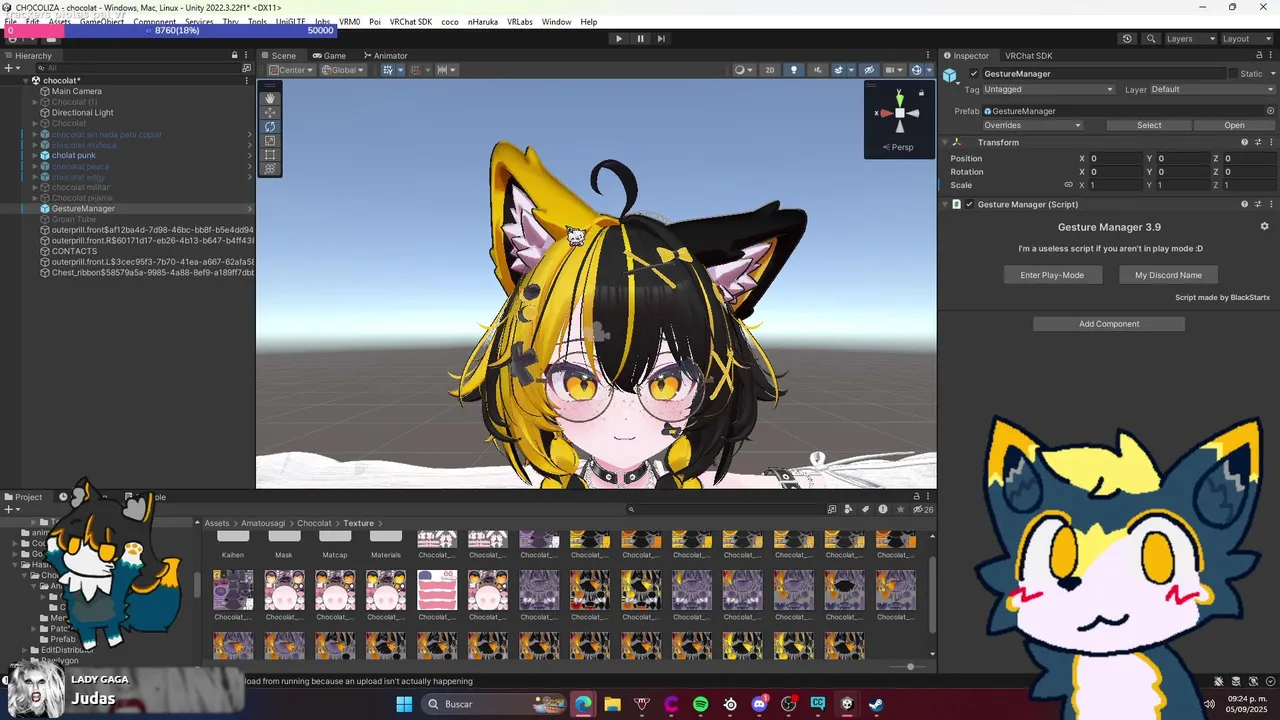Image resolution: width=1280 pixels, height=720 pixels.
Task: Switch to the VRChat SDK tab
Action: coord(1028,56)
